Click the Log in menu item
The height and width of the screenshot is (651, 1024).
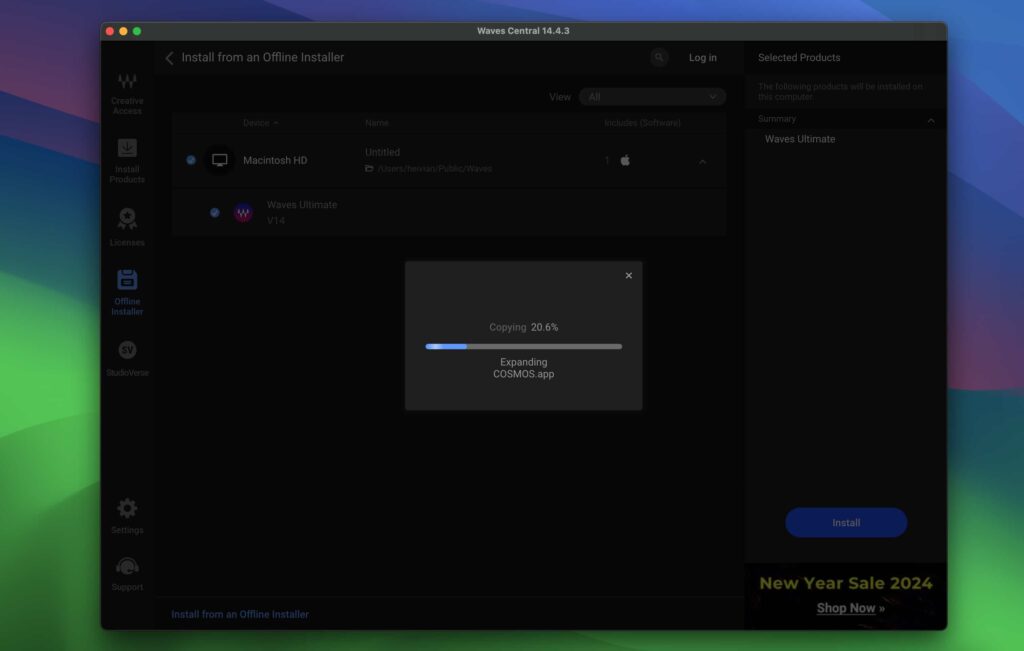702,57
